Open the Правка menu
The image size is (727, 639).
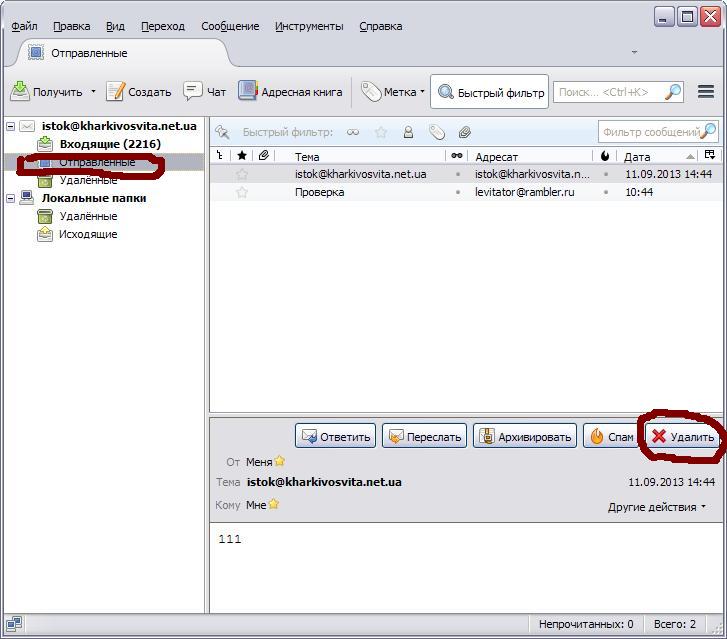pyautogui.click(x=71, y=26)
